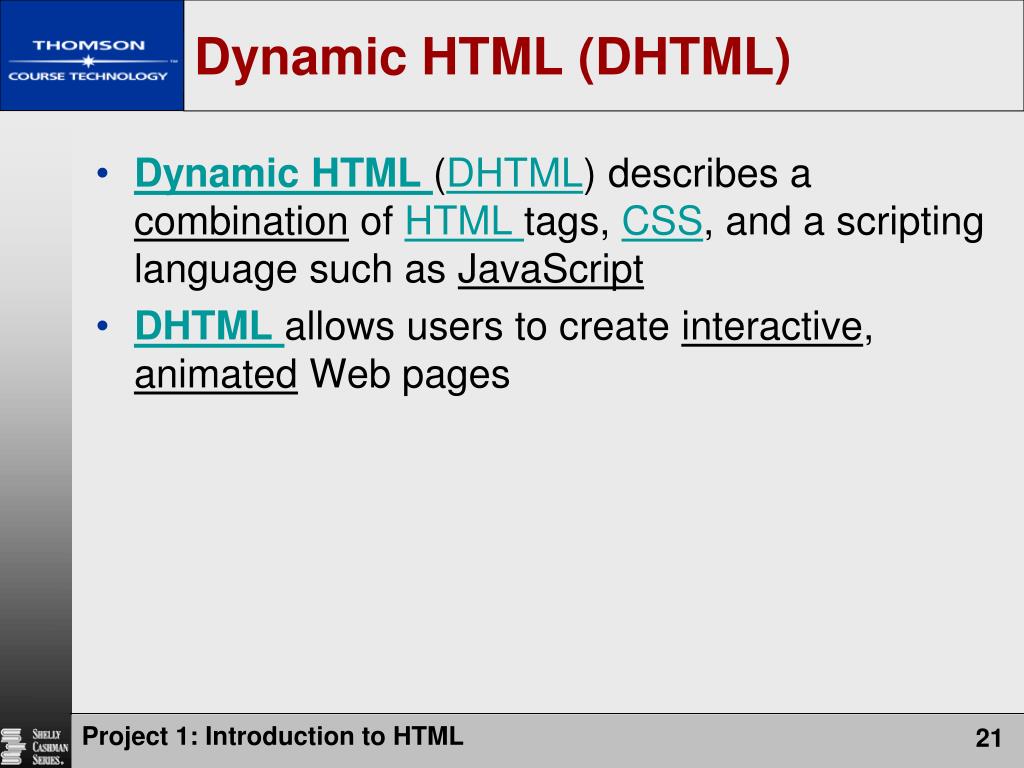Click the Shelly Cashman Series logo
The width and height of the screenshot is (1024, 768).
click(x=35, y=746)
